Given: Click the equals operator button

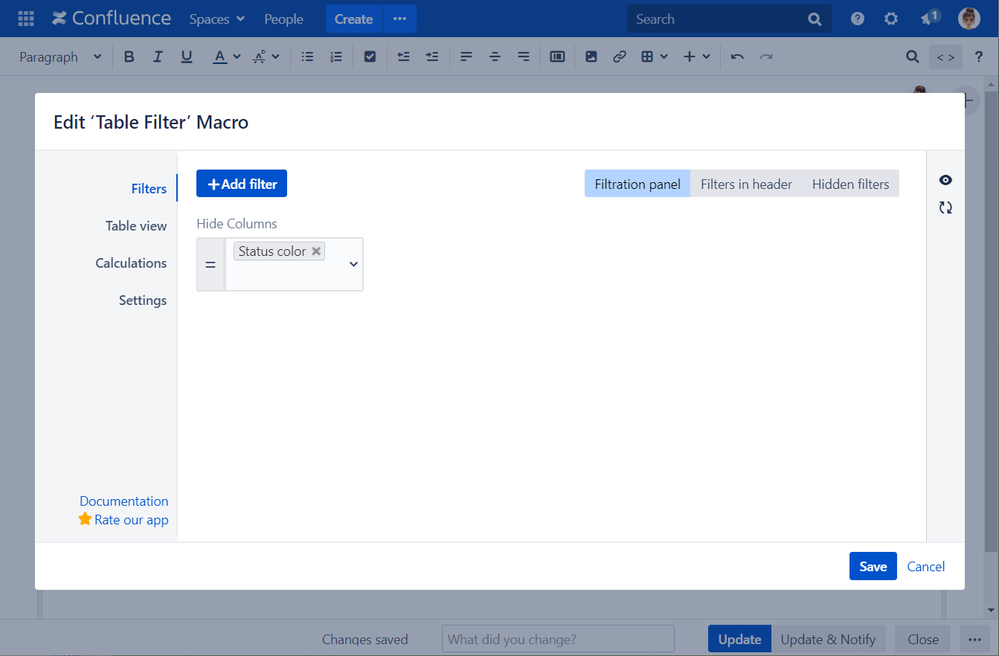Looking at the screenshot, I should [x=210, y=264].
